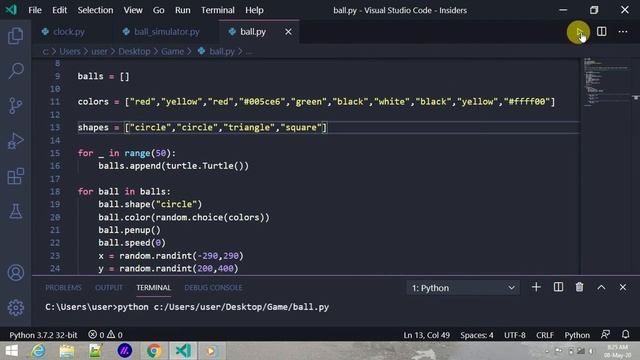
Task: Open the View menu
Action: point(133,10)
